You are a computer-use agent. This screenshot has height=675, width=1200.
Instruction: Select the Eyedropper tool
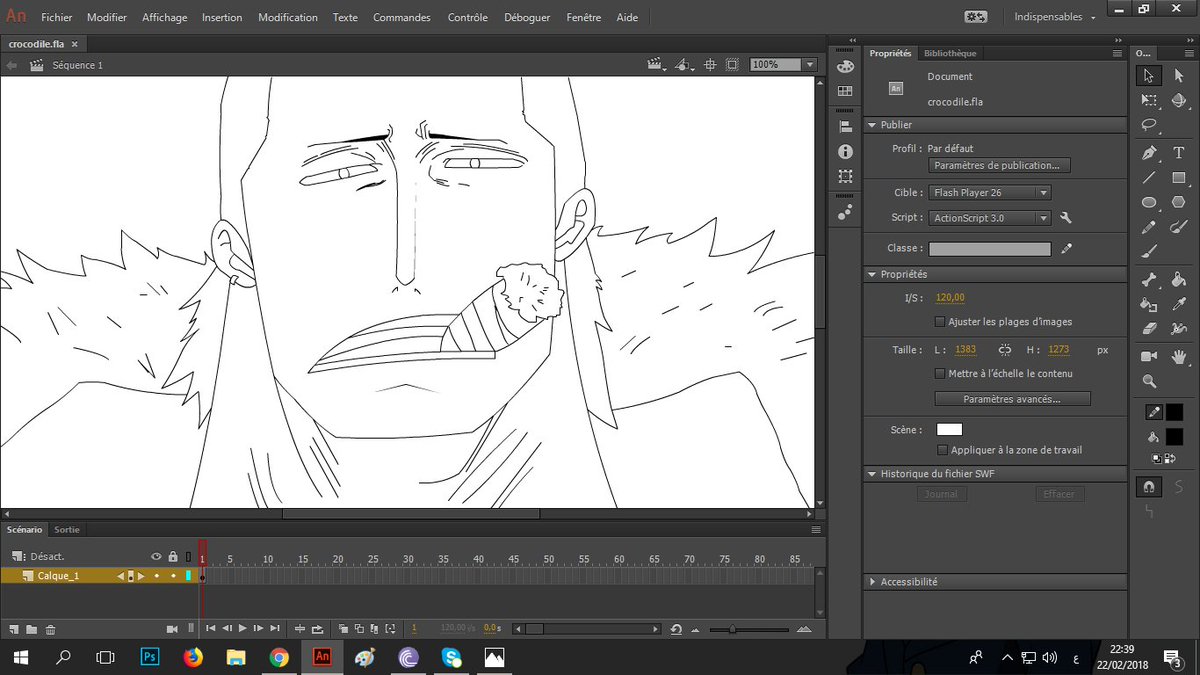pos(1179,304)
